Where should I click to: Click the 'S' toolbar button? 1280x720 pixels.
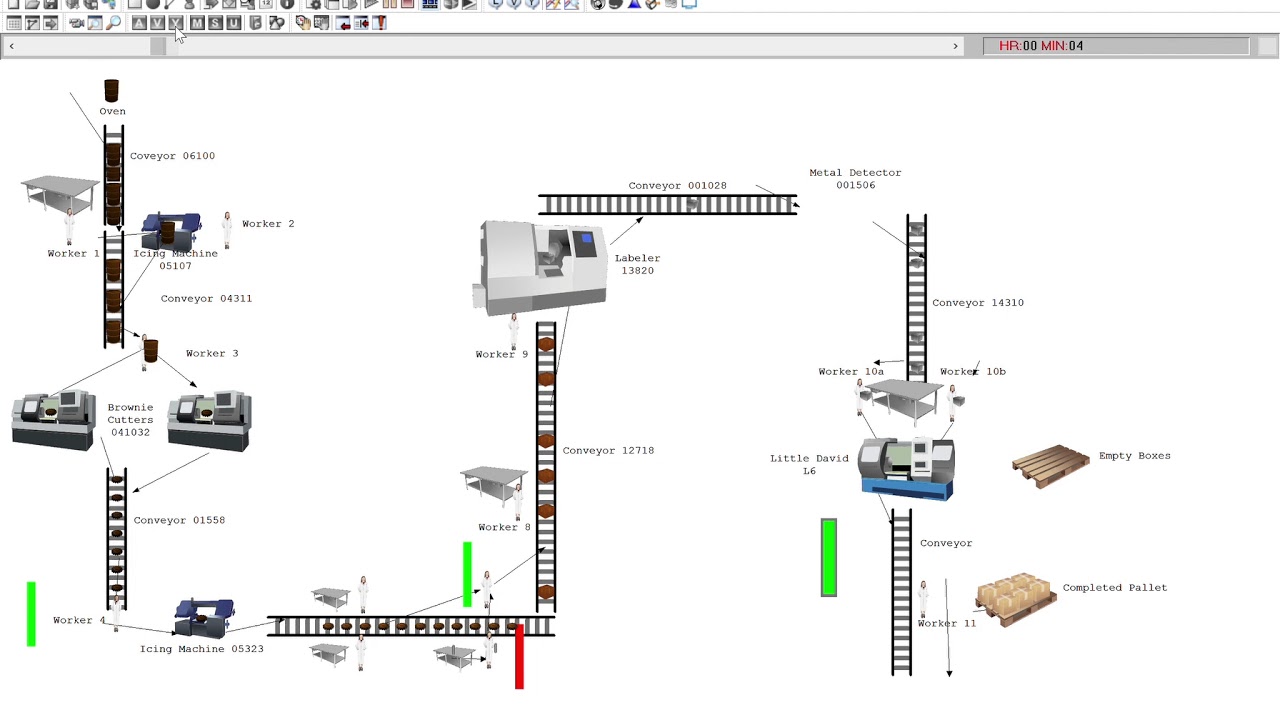click(215, 23)
